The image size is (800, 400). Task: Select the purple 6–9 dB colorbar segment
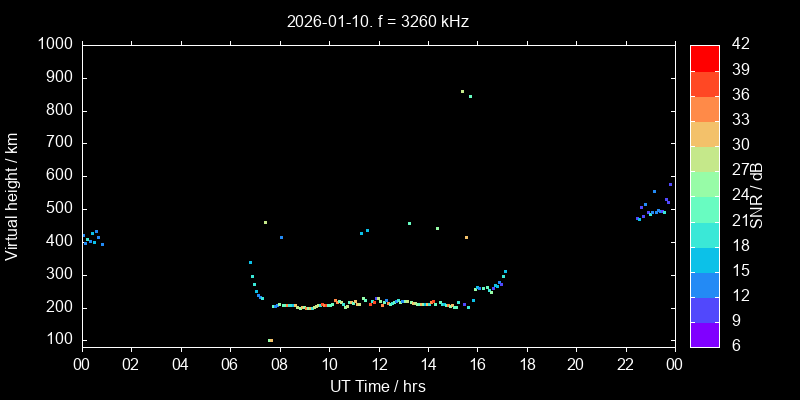pyautogui.click(x=705, y=334)
